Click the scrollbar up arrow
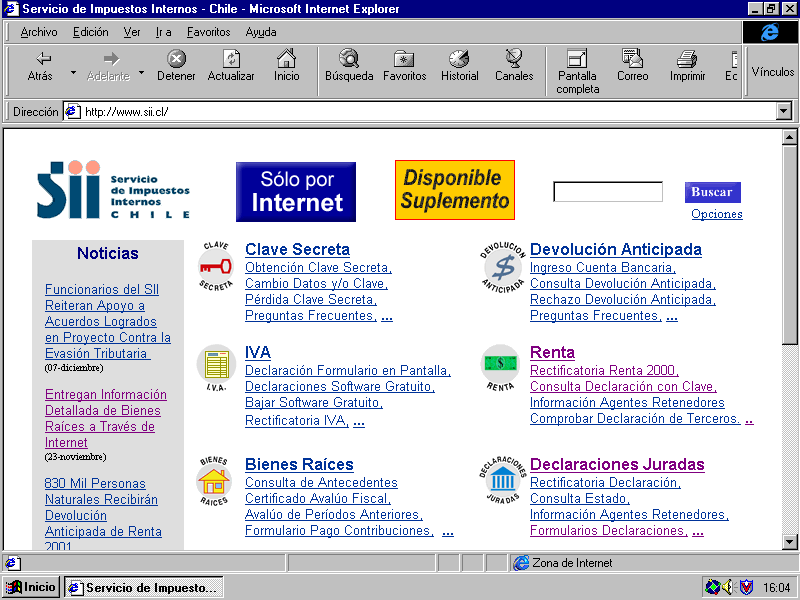The image size is (800, 600). pyautogui.click(x=789, y=137)
